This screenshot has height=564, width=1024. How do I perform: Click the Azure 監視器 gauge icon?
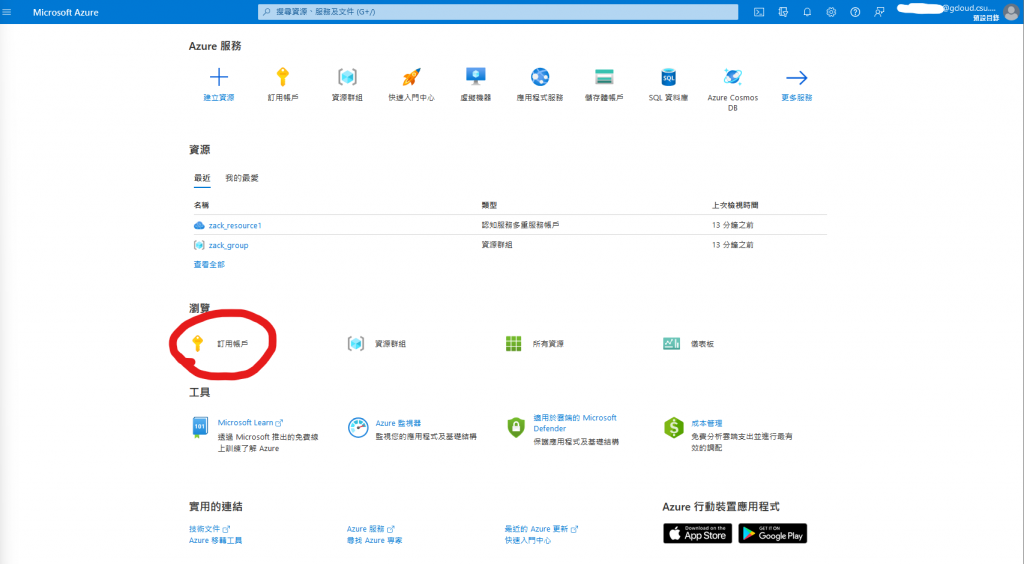tap(358, 428)
